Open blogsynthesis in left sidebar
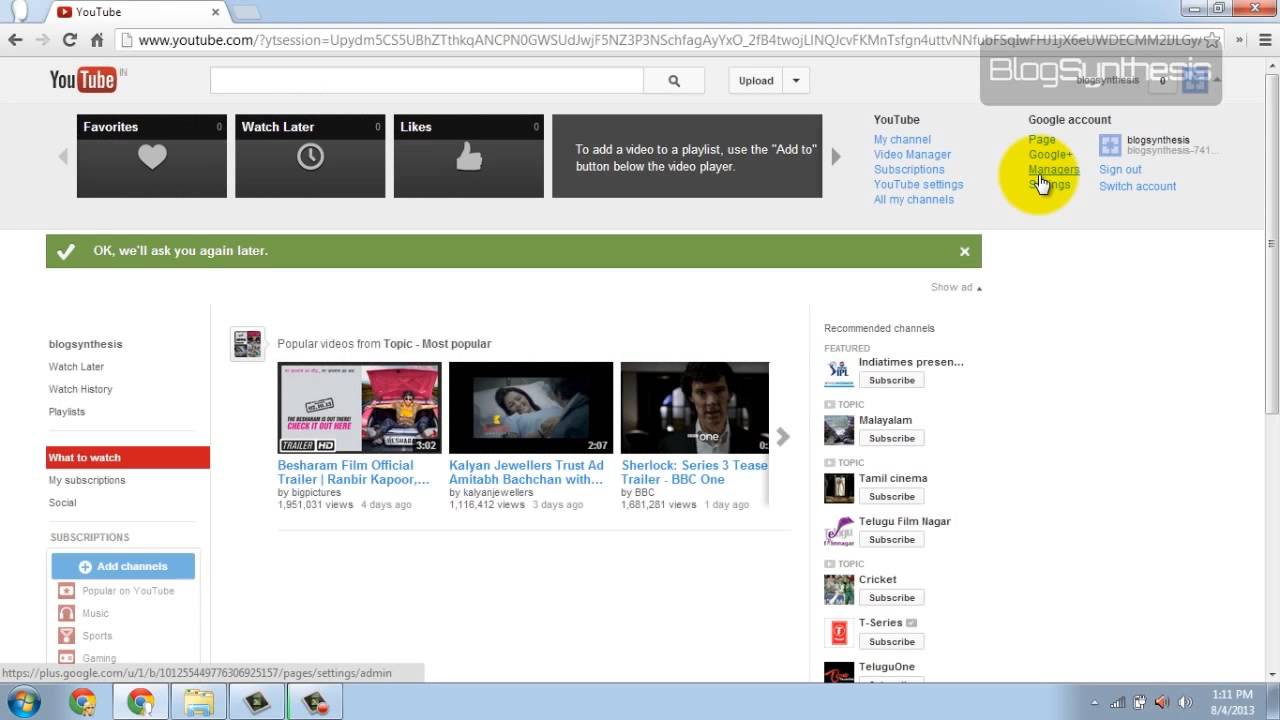 tap(86, 344)
